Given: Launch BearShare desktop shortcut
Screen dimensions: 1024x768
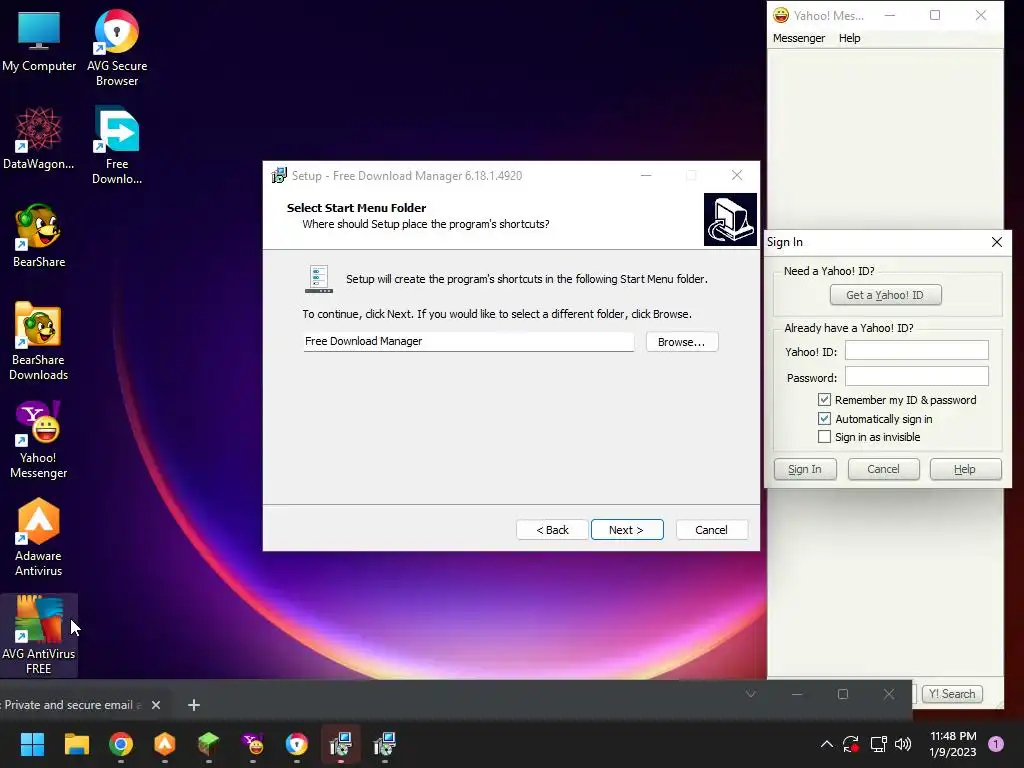Looking at the screenshot, I should [x=39, y=236].
